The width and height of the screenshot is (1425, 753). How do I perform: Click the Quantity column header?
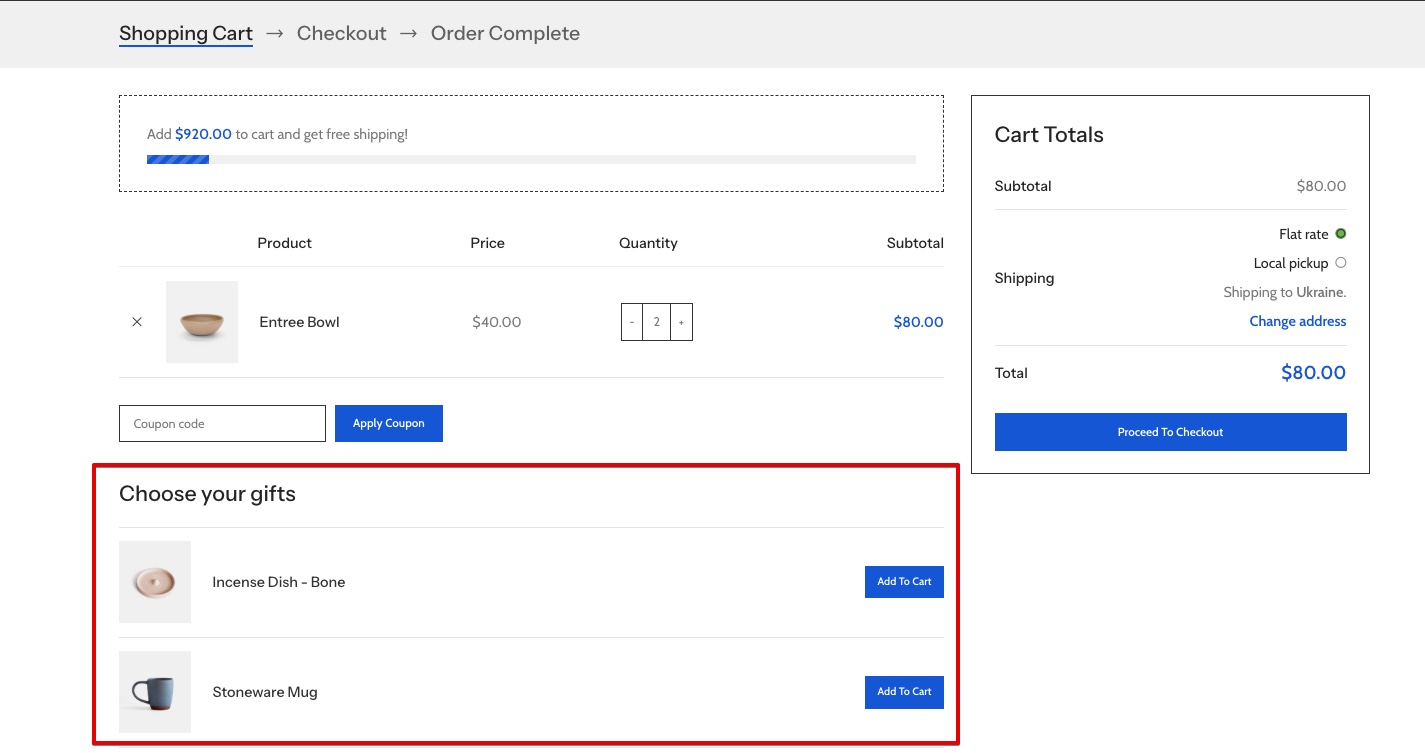tap(648, 243)
